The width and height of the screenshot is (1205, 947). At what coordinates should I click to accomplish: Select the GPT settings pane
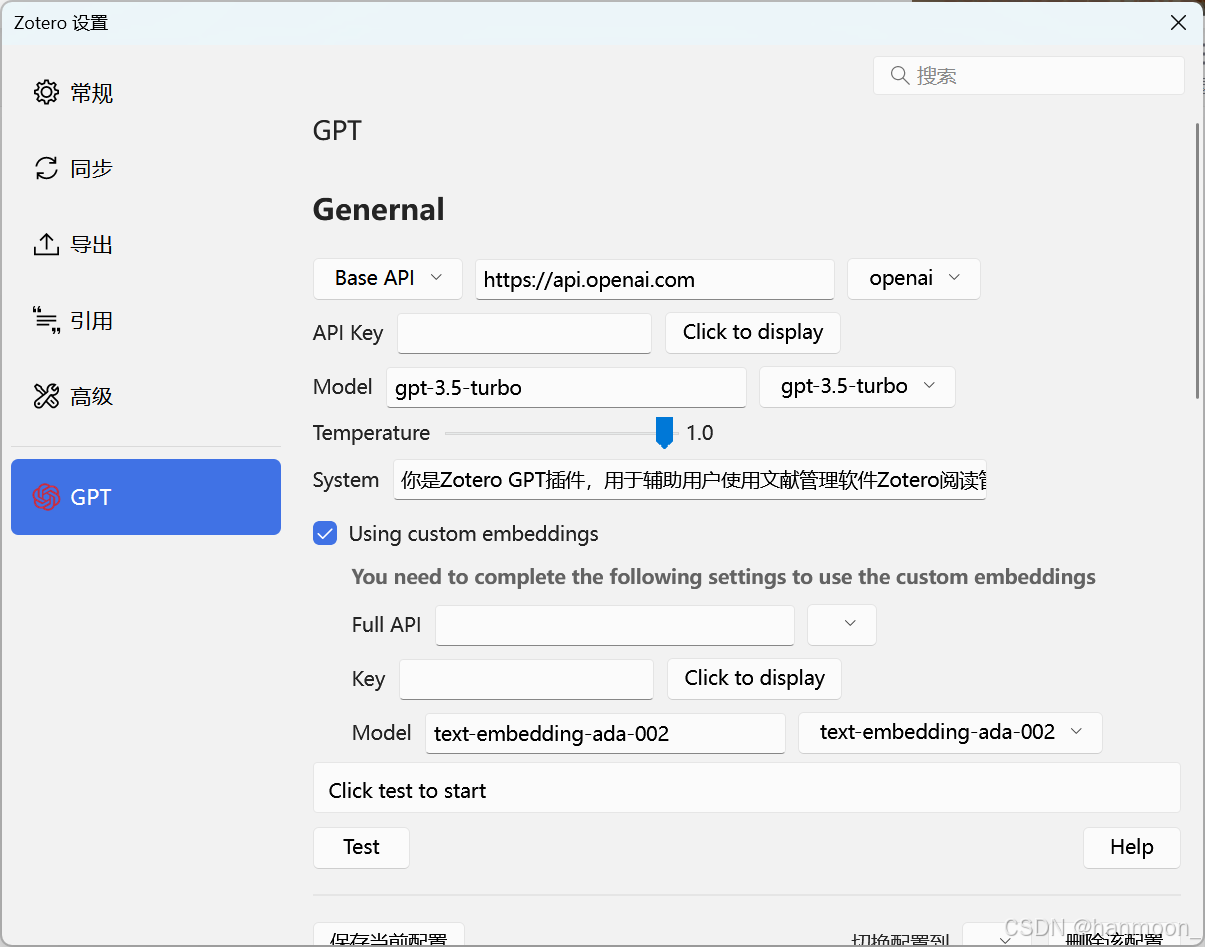point(146,497)
